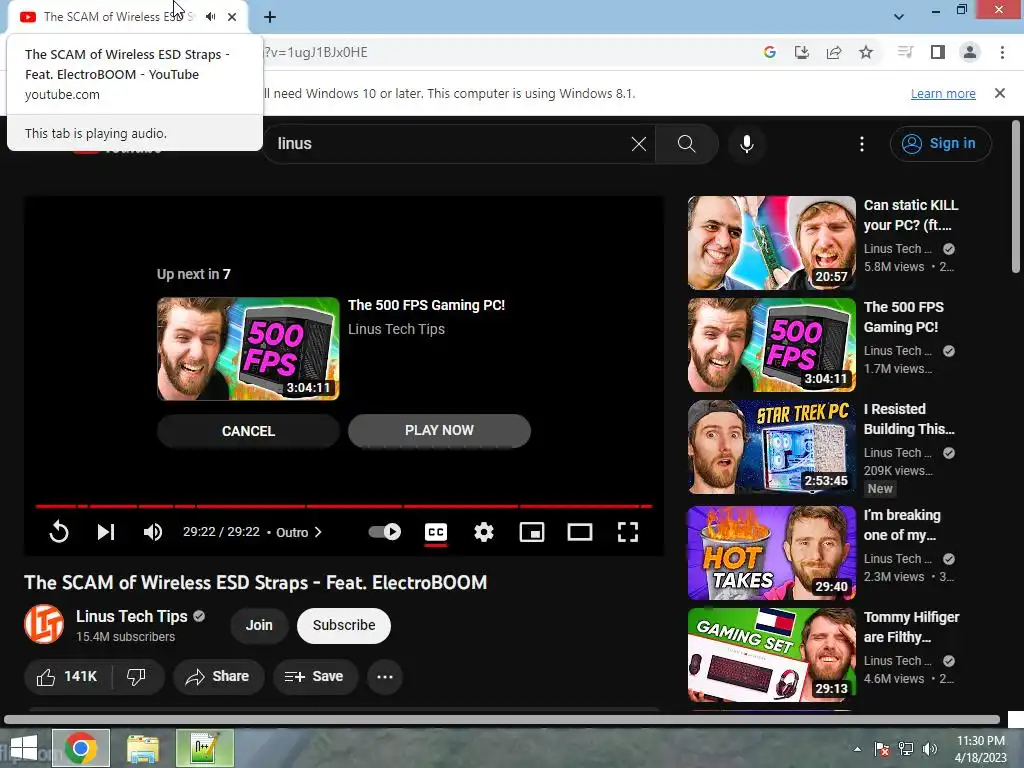1024x768 pixels.
Task: Open taskbar volume control
Action: [930, 749]
